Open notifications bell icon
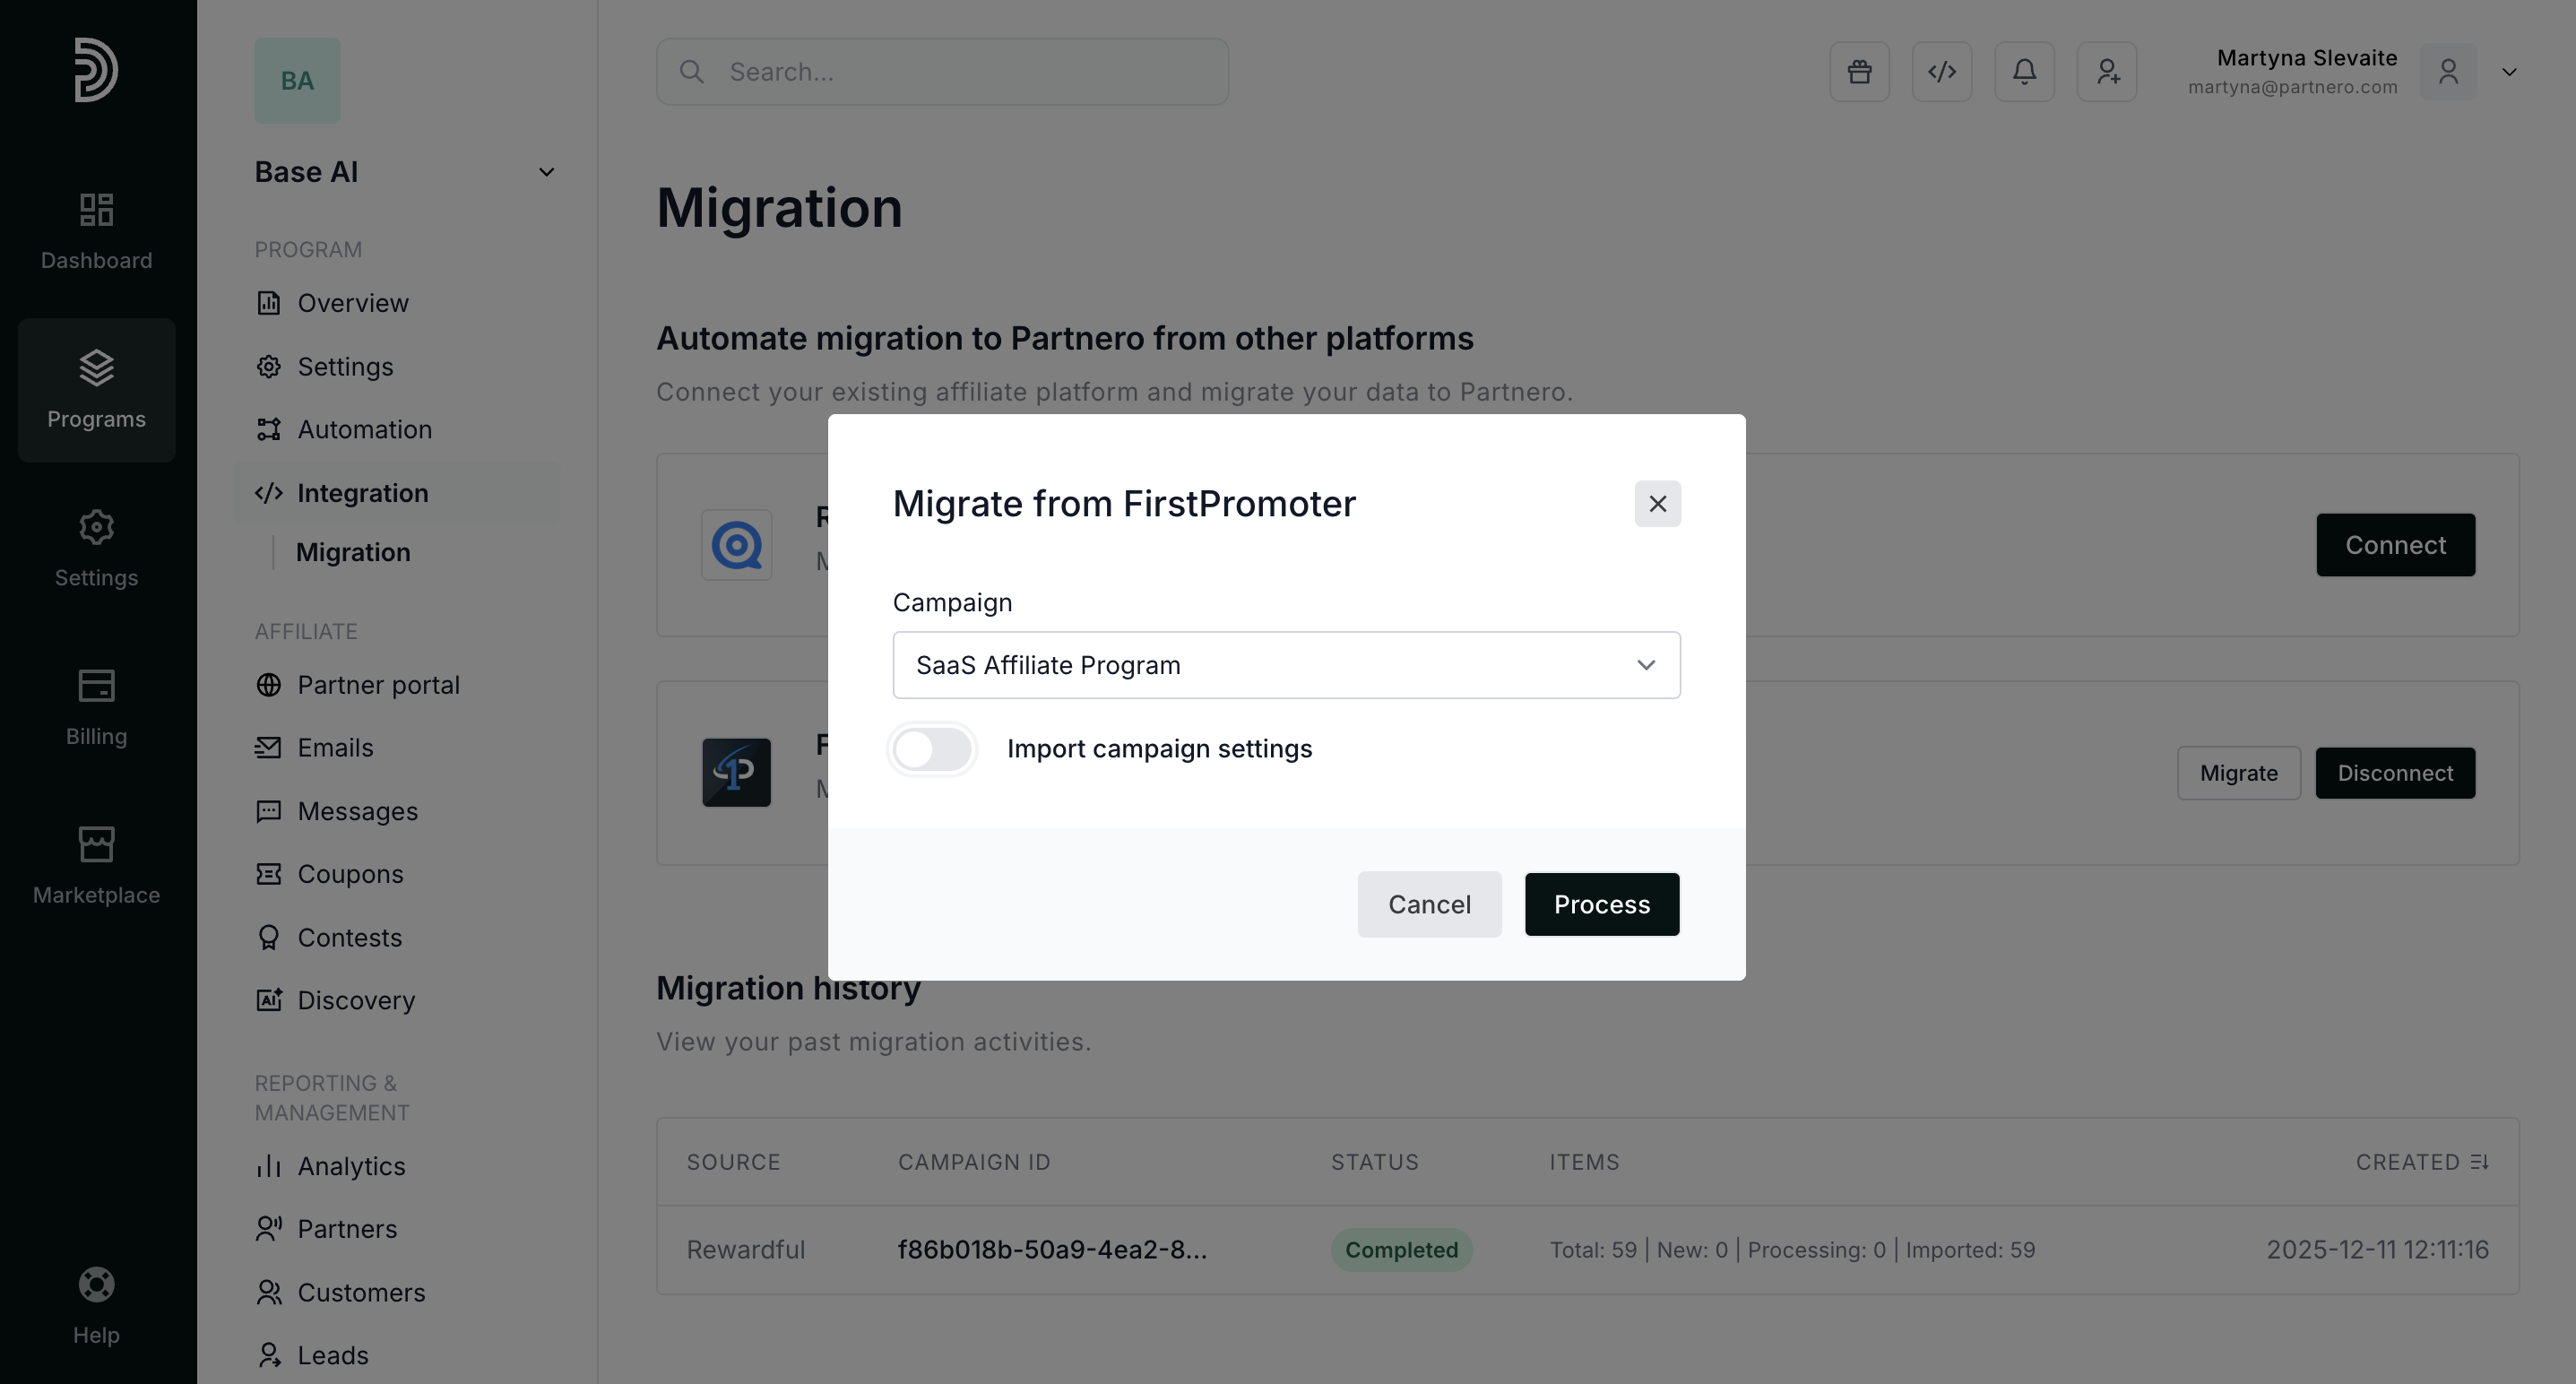 2024,72
